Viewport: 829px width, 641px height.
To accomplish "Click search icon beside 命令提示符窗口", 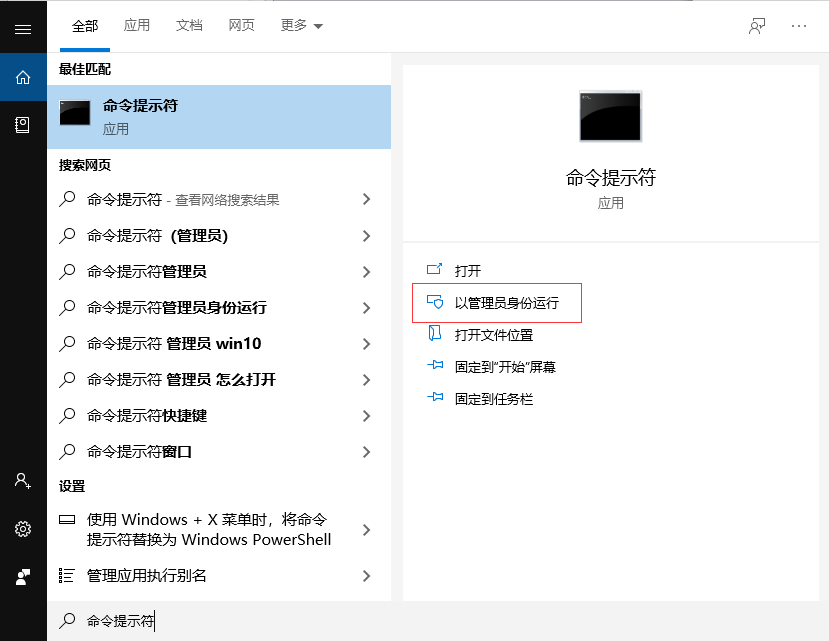I will click(x=67, y=452).
